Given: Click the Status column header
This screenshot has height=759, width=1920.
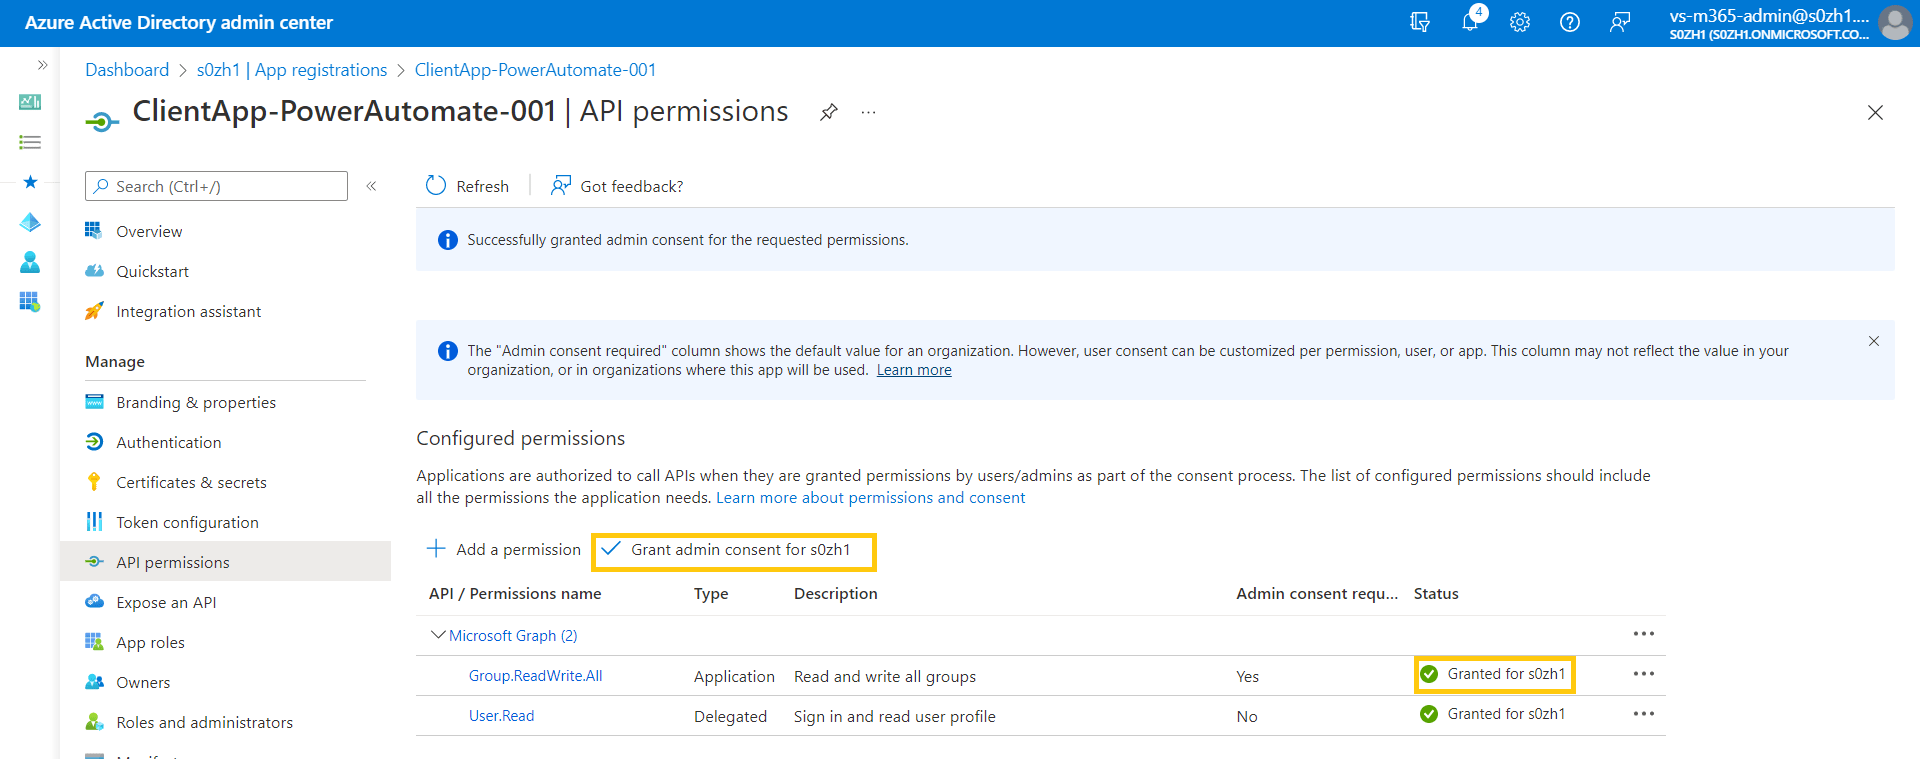Looking at the screenshot, I should tap(1436, 593).
